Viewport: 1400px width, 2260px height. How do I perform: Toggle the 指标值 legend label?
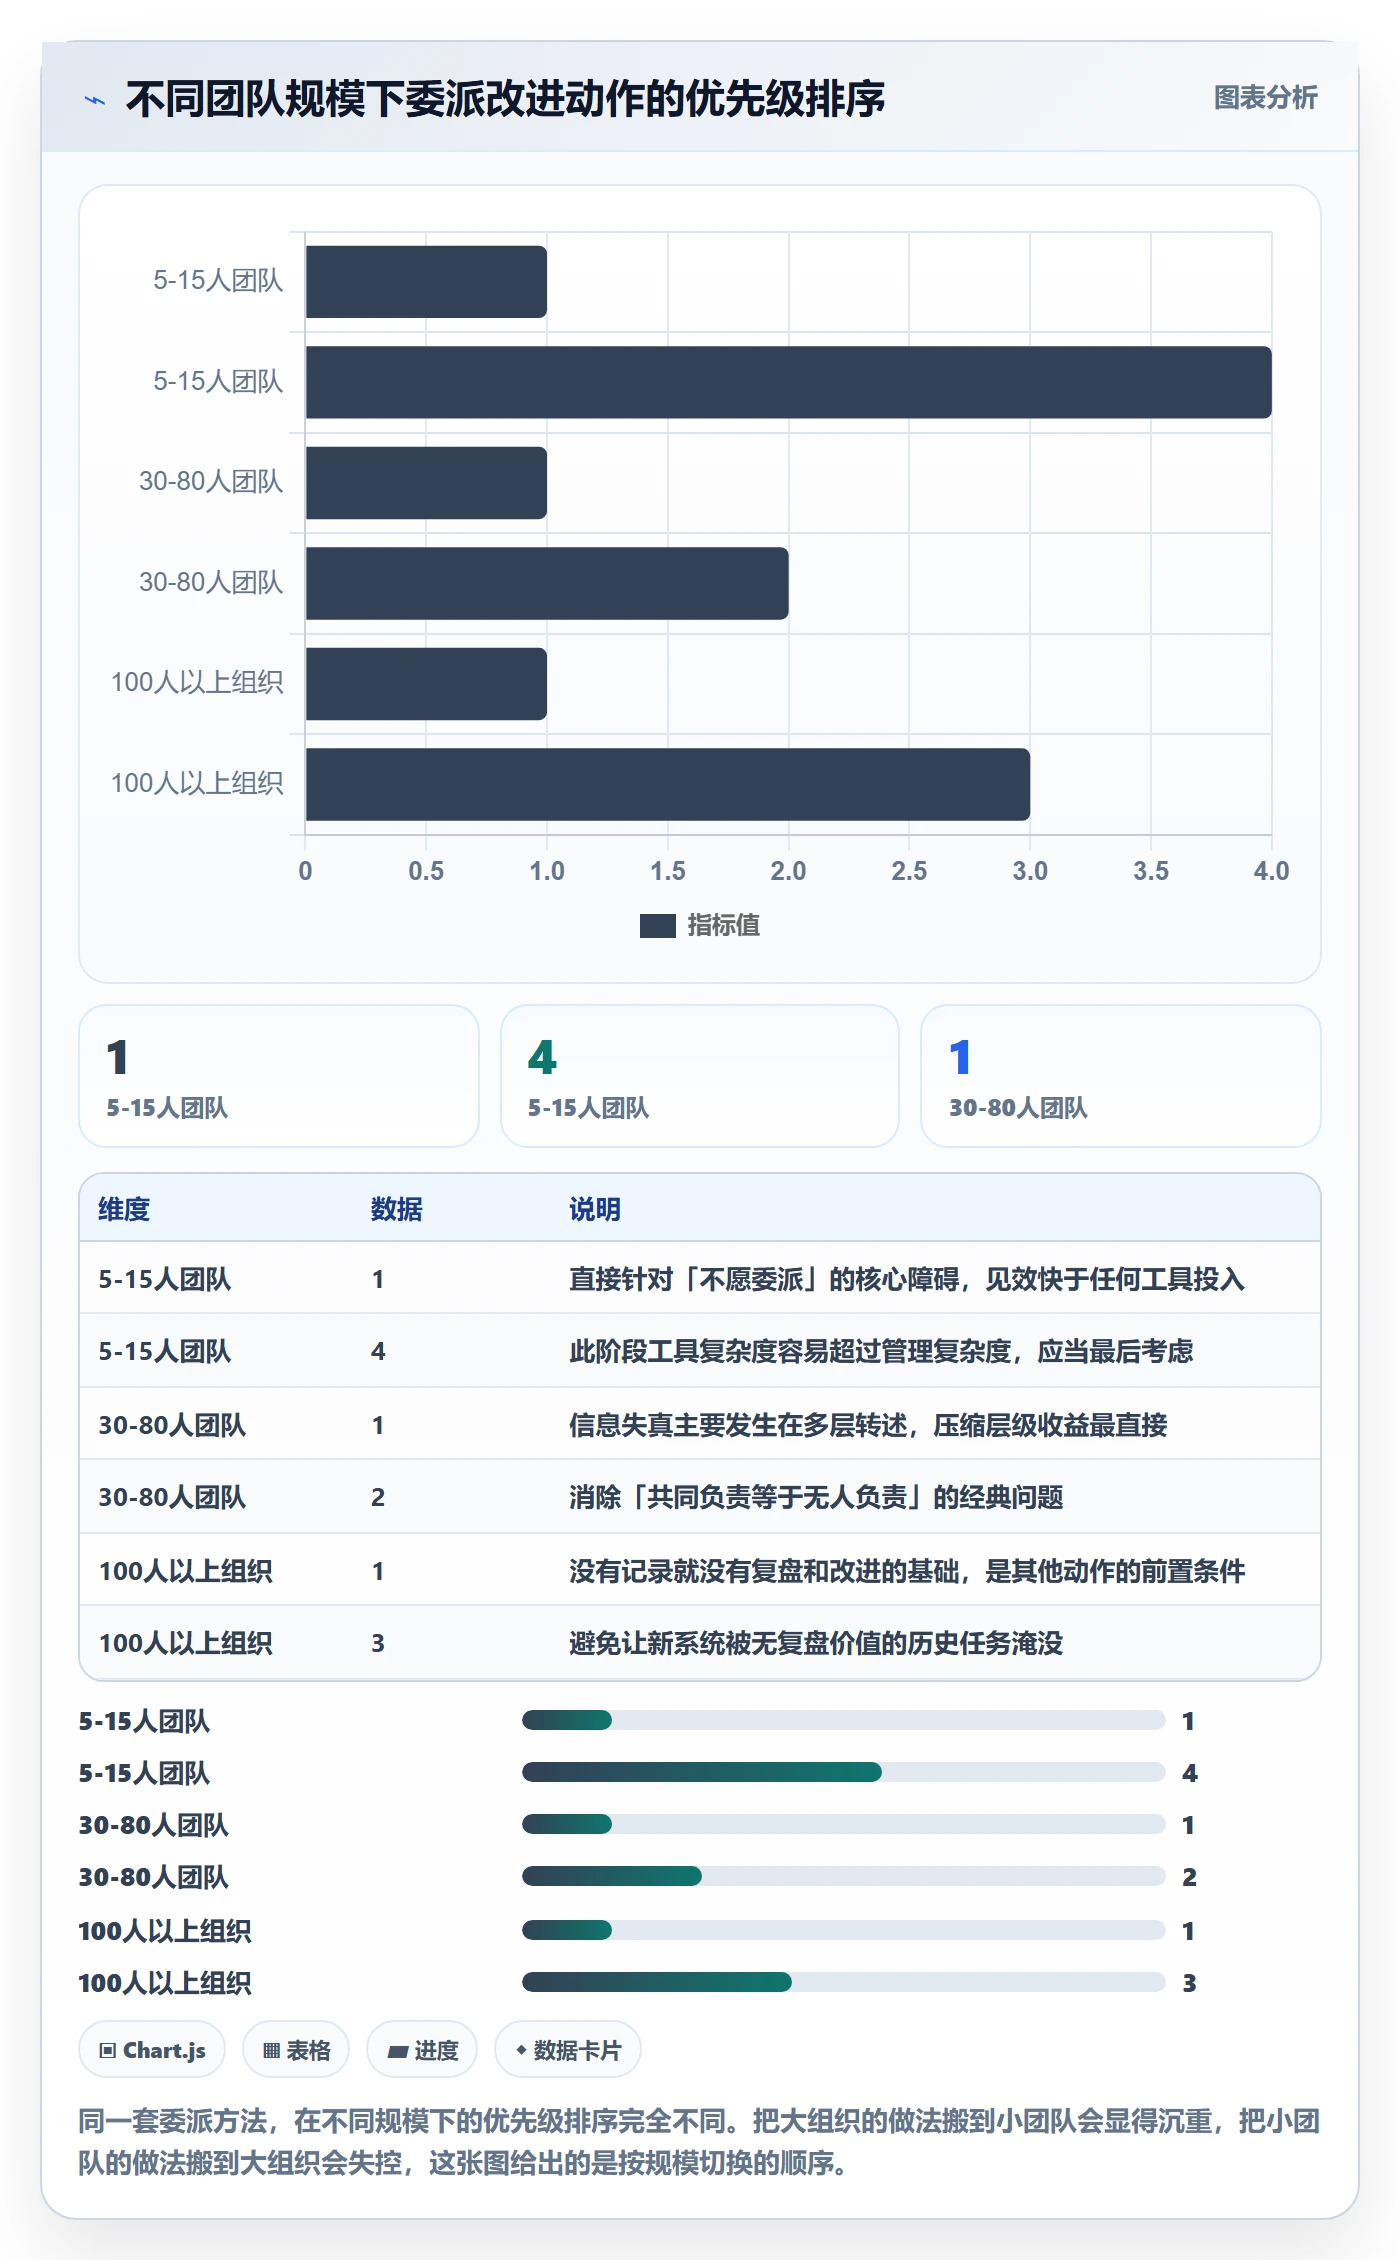point(723,926)
